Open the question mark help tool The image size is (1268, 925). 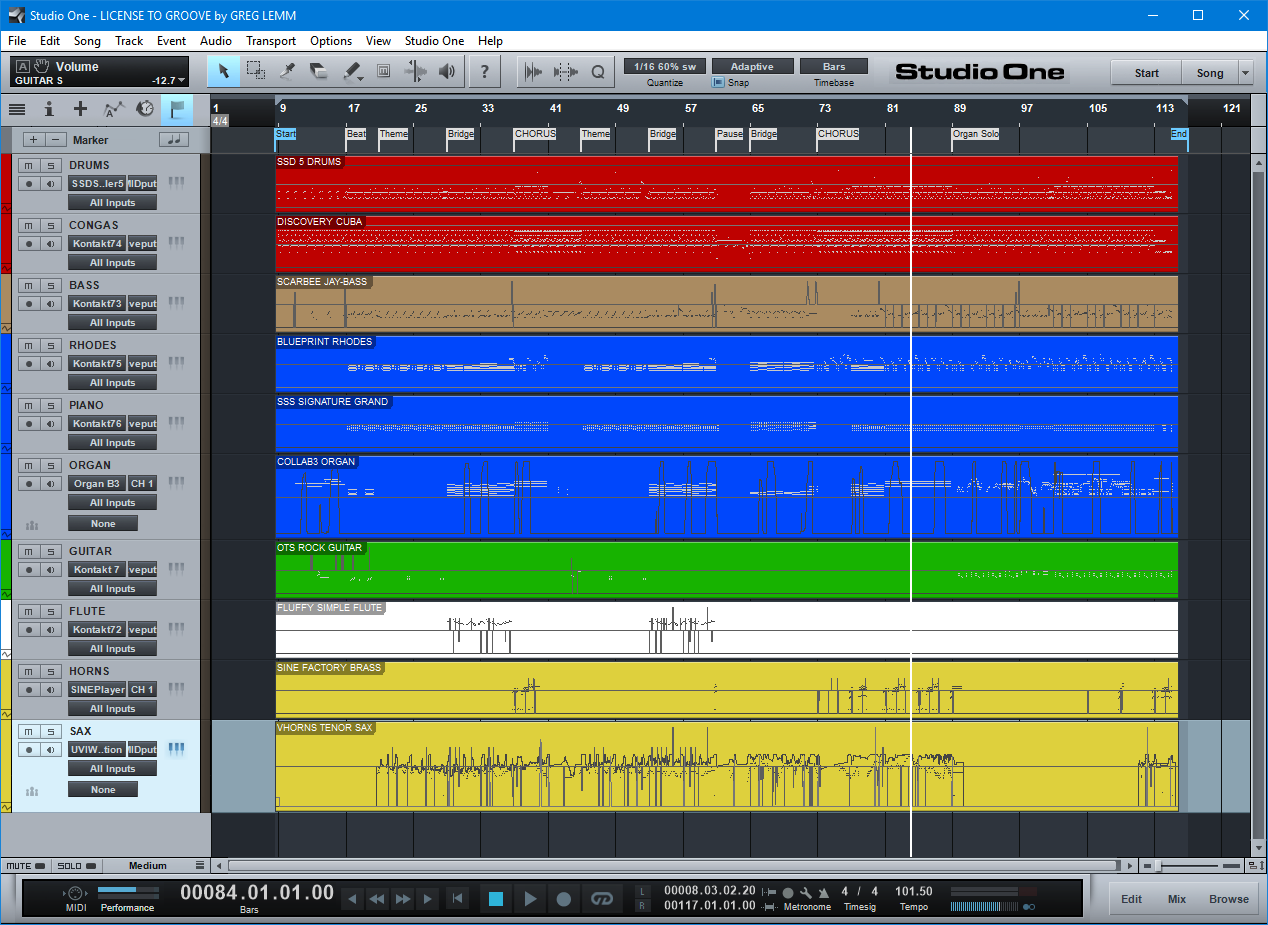click(485, 71)
